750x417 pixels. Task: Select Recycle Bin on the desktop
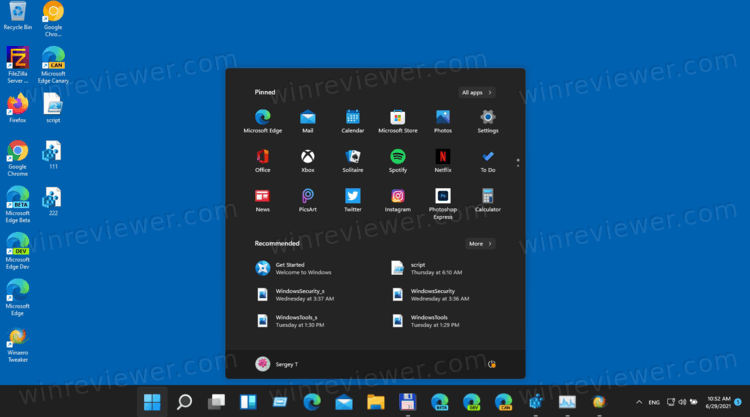[18, 17]
